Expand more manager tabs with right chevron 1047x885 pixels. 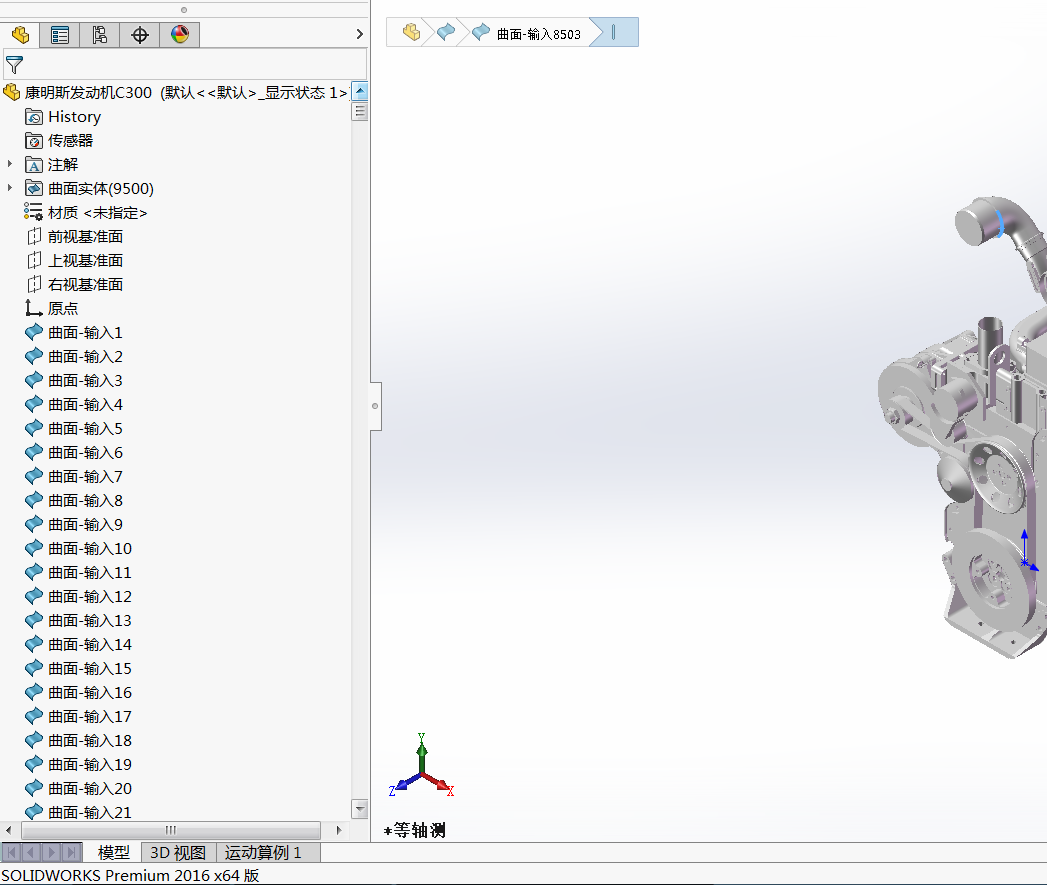[x=359, y=34]
